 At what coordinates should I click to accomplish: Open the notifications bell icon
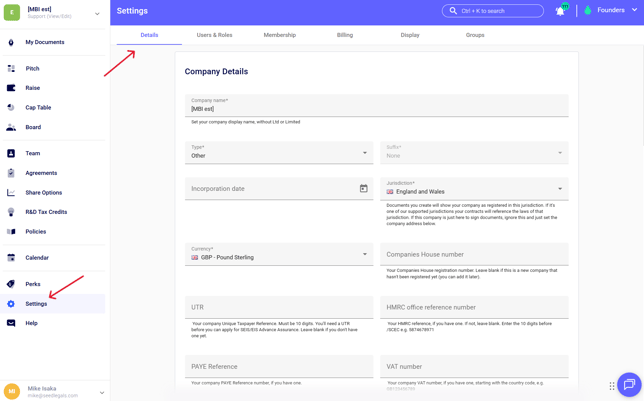click(560, 11)
